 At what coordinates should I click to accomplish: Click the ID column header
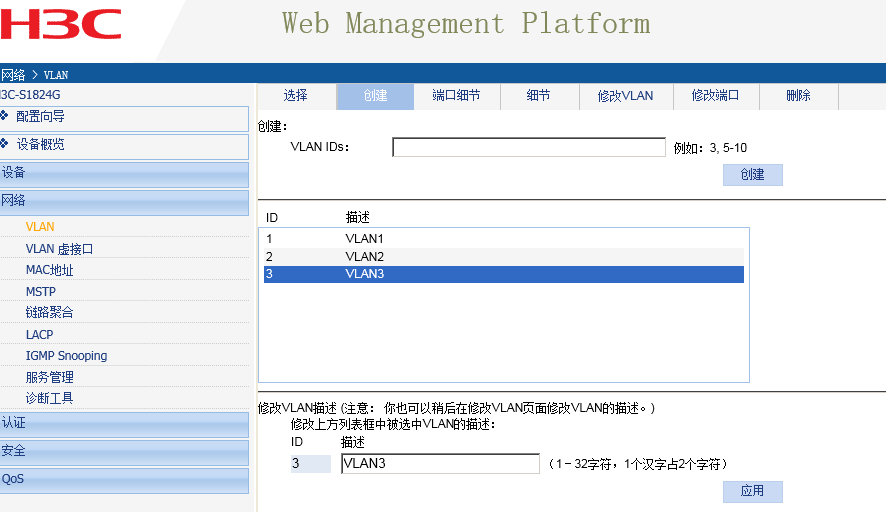272,218
